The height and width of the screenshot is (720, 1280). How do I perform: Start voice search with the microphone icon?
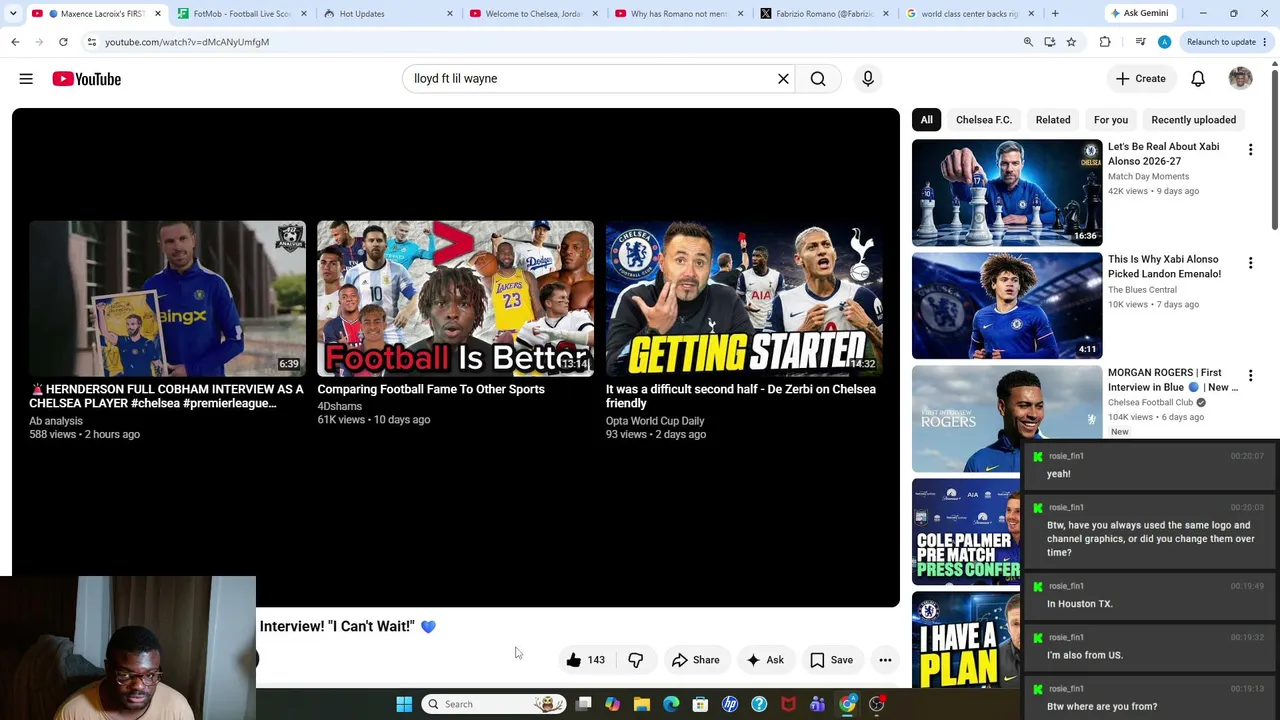(868, 79)
